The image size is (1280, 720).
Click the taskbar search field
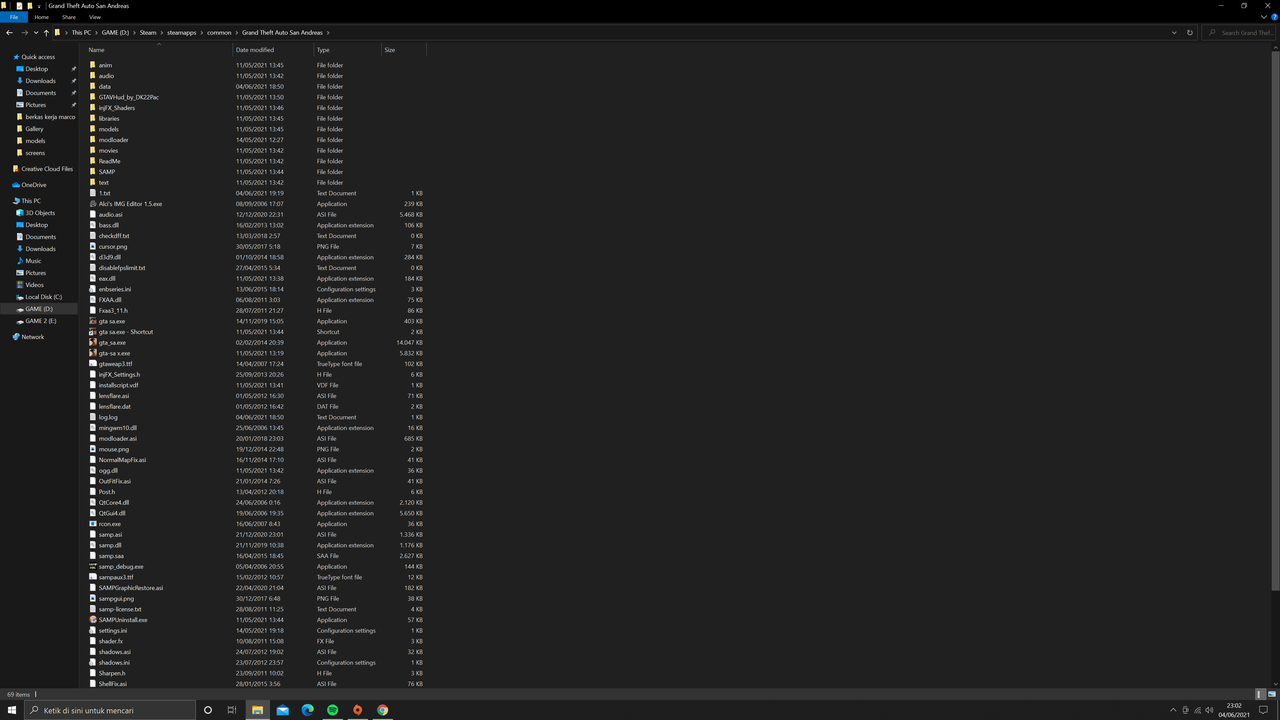point(110,710)
